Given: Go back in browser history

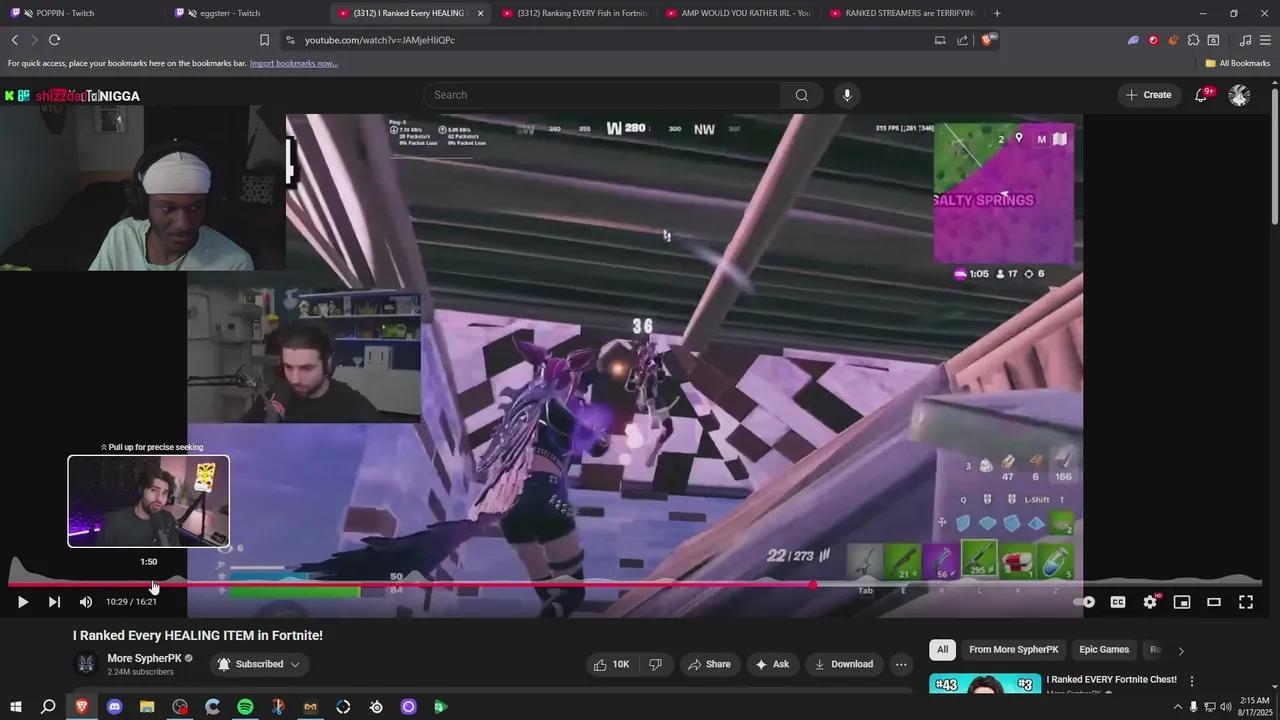Looking at the screenshot, I should (15, 40).
